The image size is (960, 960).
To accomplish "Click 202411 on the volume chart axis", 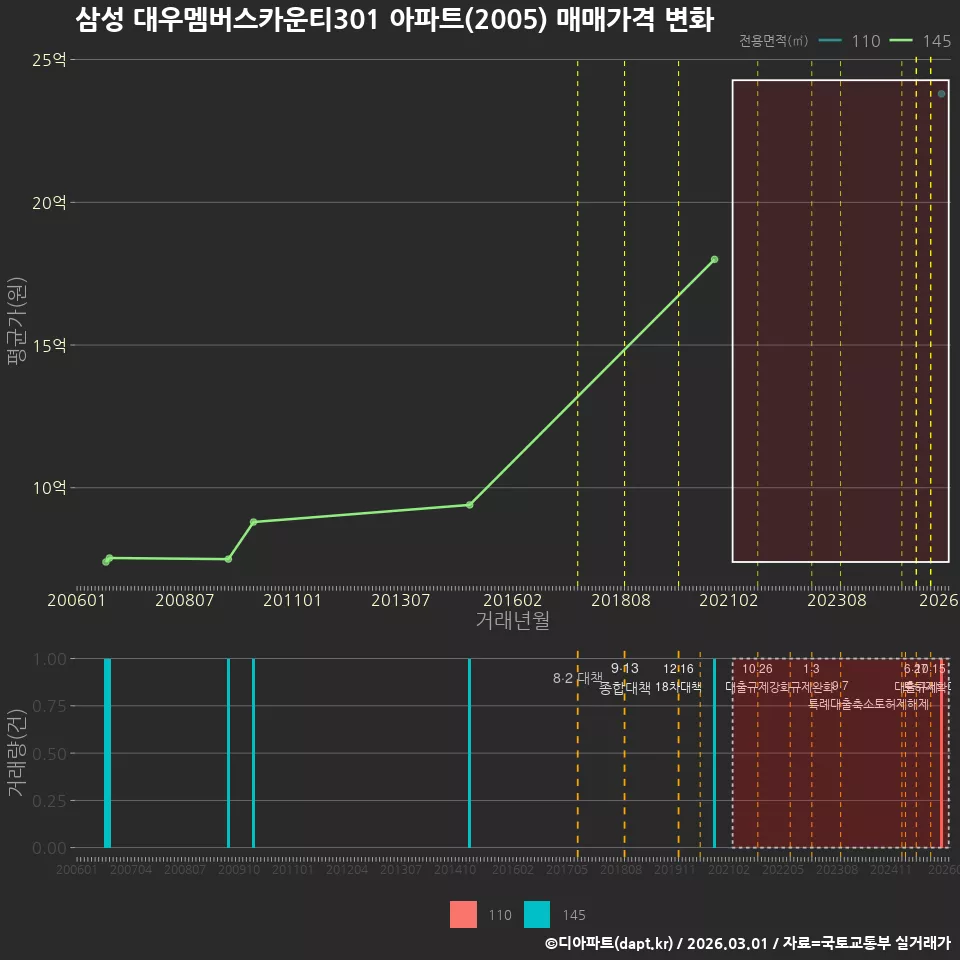I will [x=891, y=869].
